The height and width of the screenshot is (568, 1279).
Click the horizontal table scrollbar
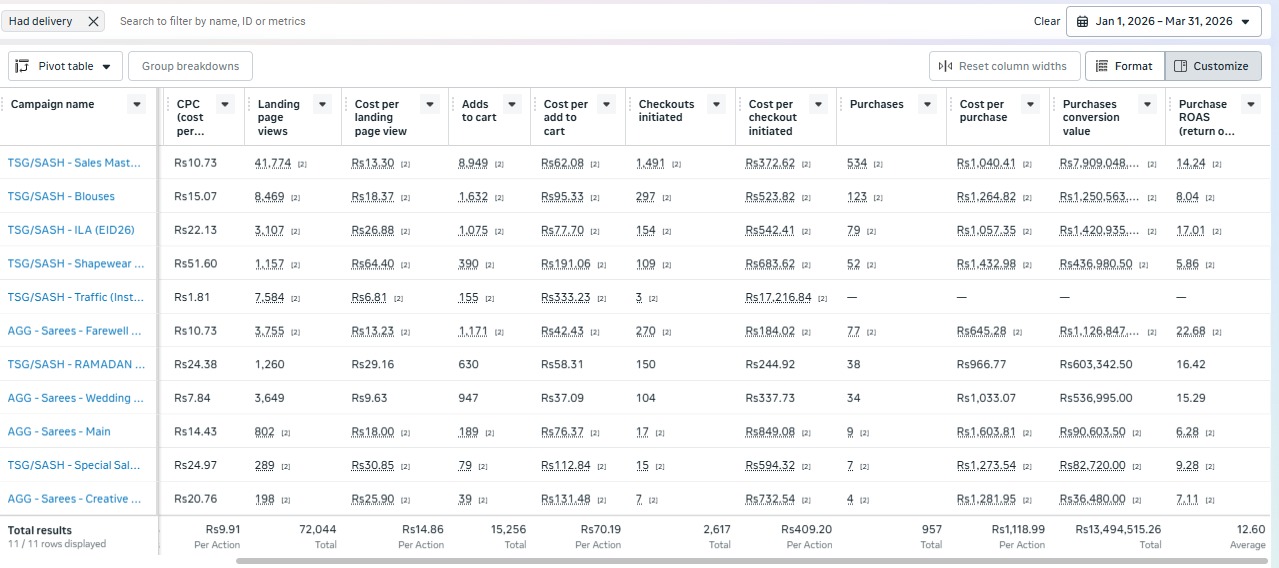[753, 561]
